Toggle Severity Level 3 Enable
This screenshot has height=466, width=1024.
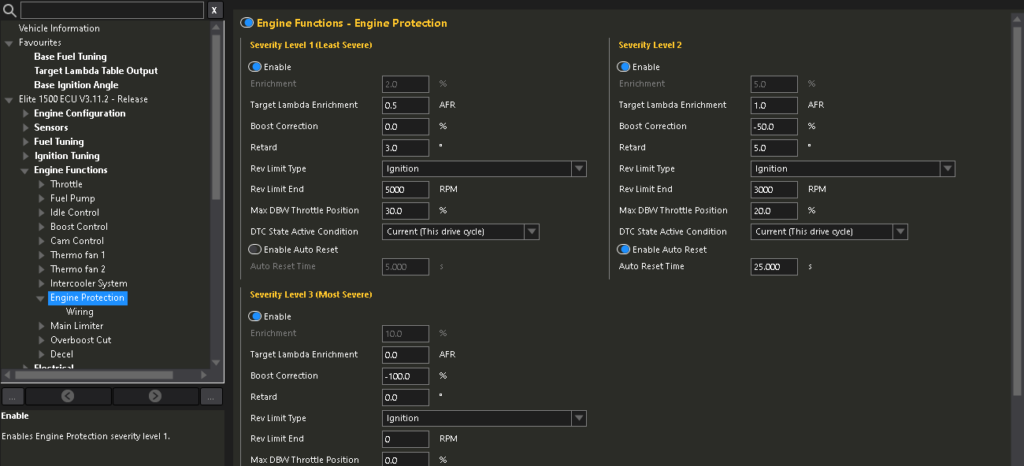(x=255, y=316)
